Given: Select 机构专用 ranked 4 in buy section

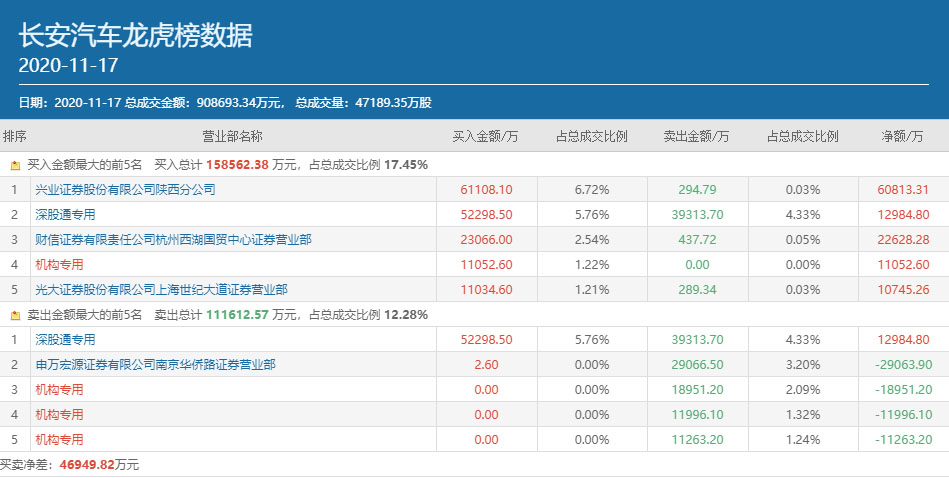Looking at the screenshot, I should [59, 264].
